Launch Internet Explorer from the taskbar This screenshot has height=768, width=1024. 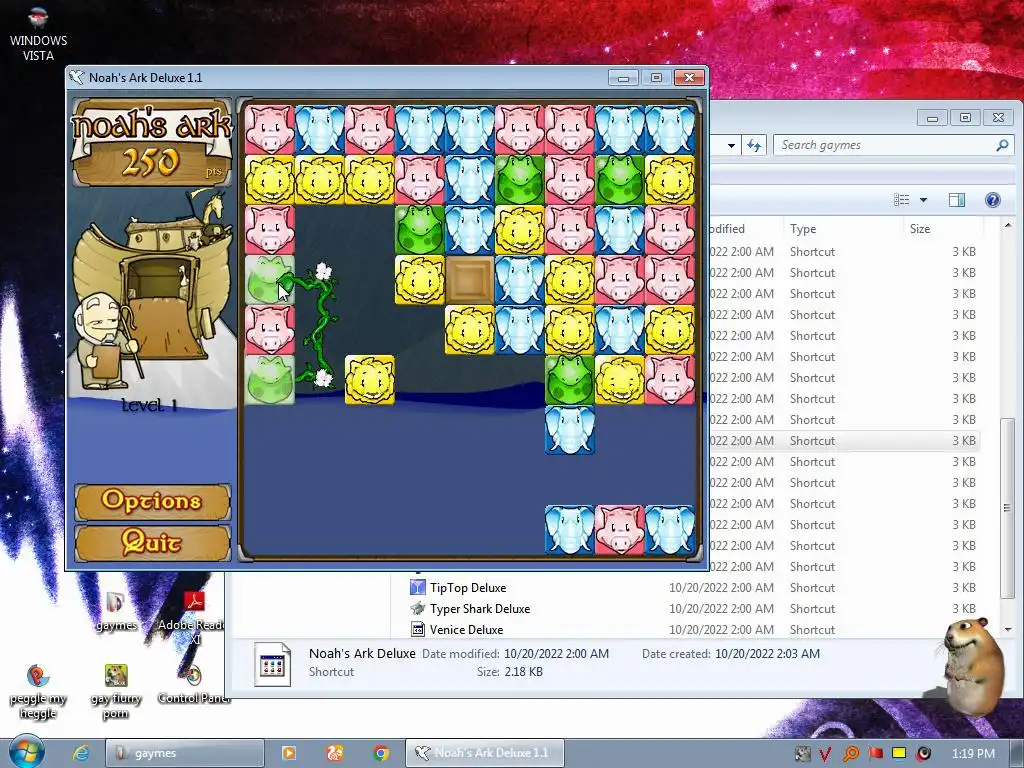tap(80, 753)
